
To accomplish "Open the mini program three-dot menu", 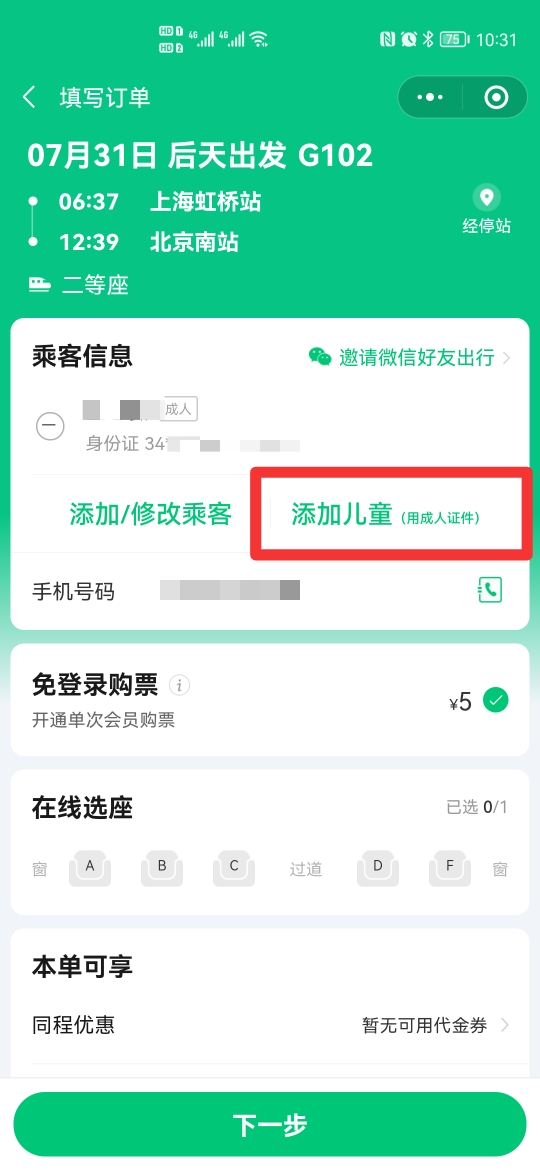I will click(430, 98).
